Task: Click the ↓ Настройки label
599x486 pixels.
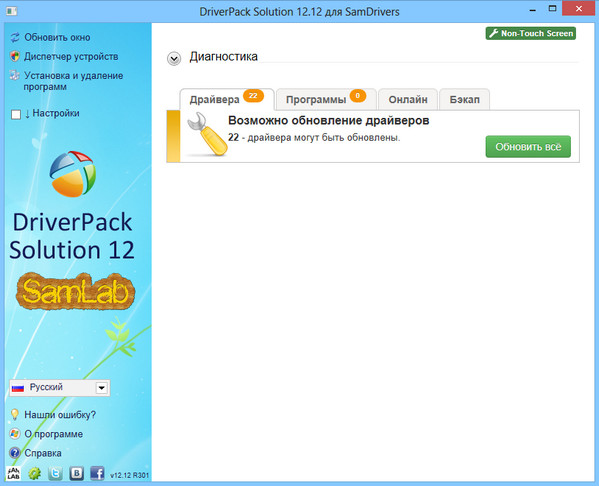Action: click(x=52, y=113)
